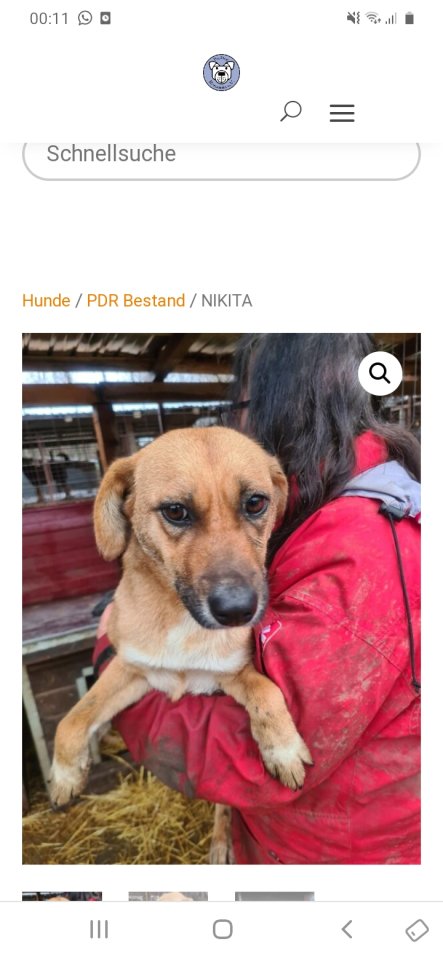Viewport: 443px width, 960px height.
Task: Select the third gallery thumbnail
Action: tap(275, 896)
